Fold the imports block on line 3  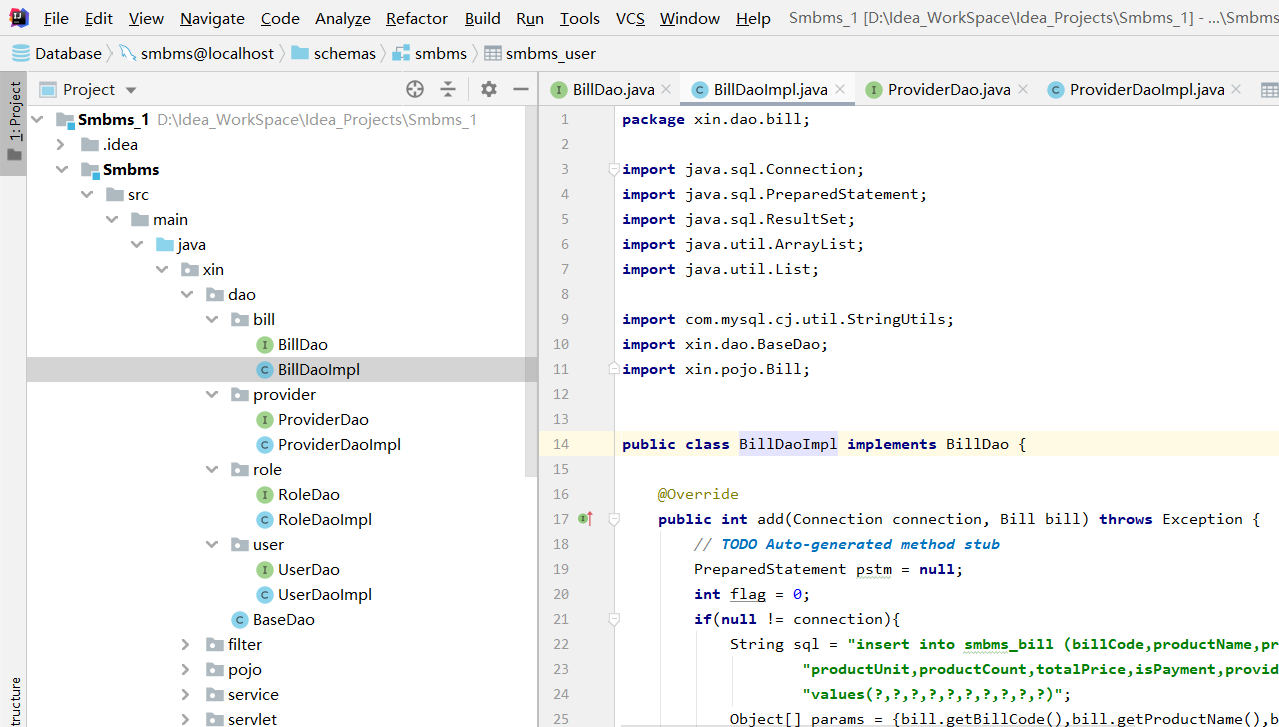tap(614, 169)
